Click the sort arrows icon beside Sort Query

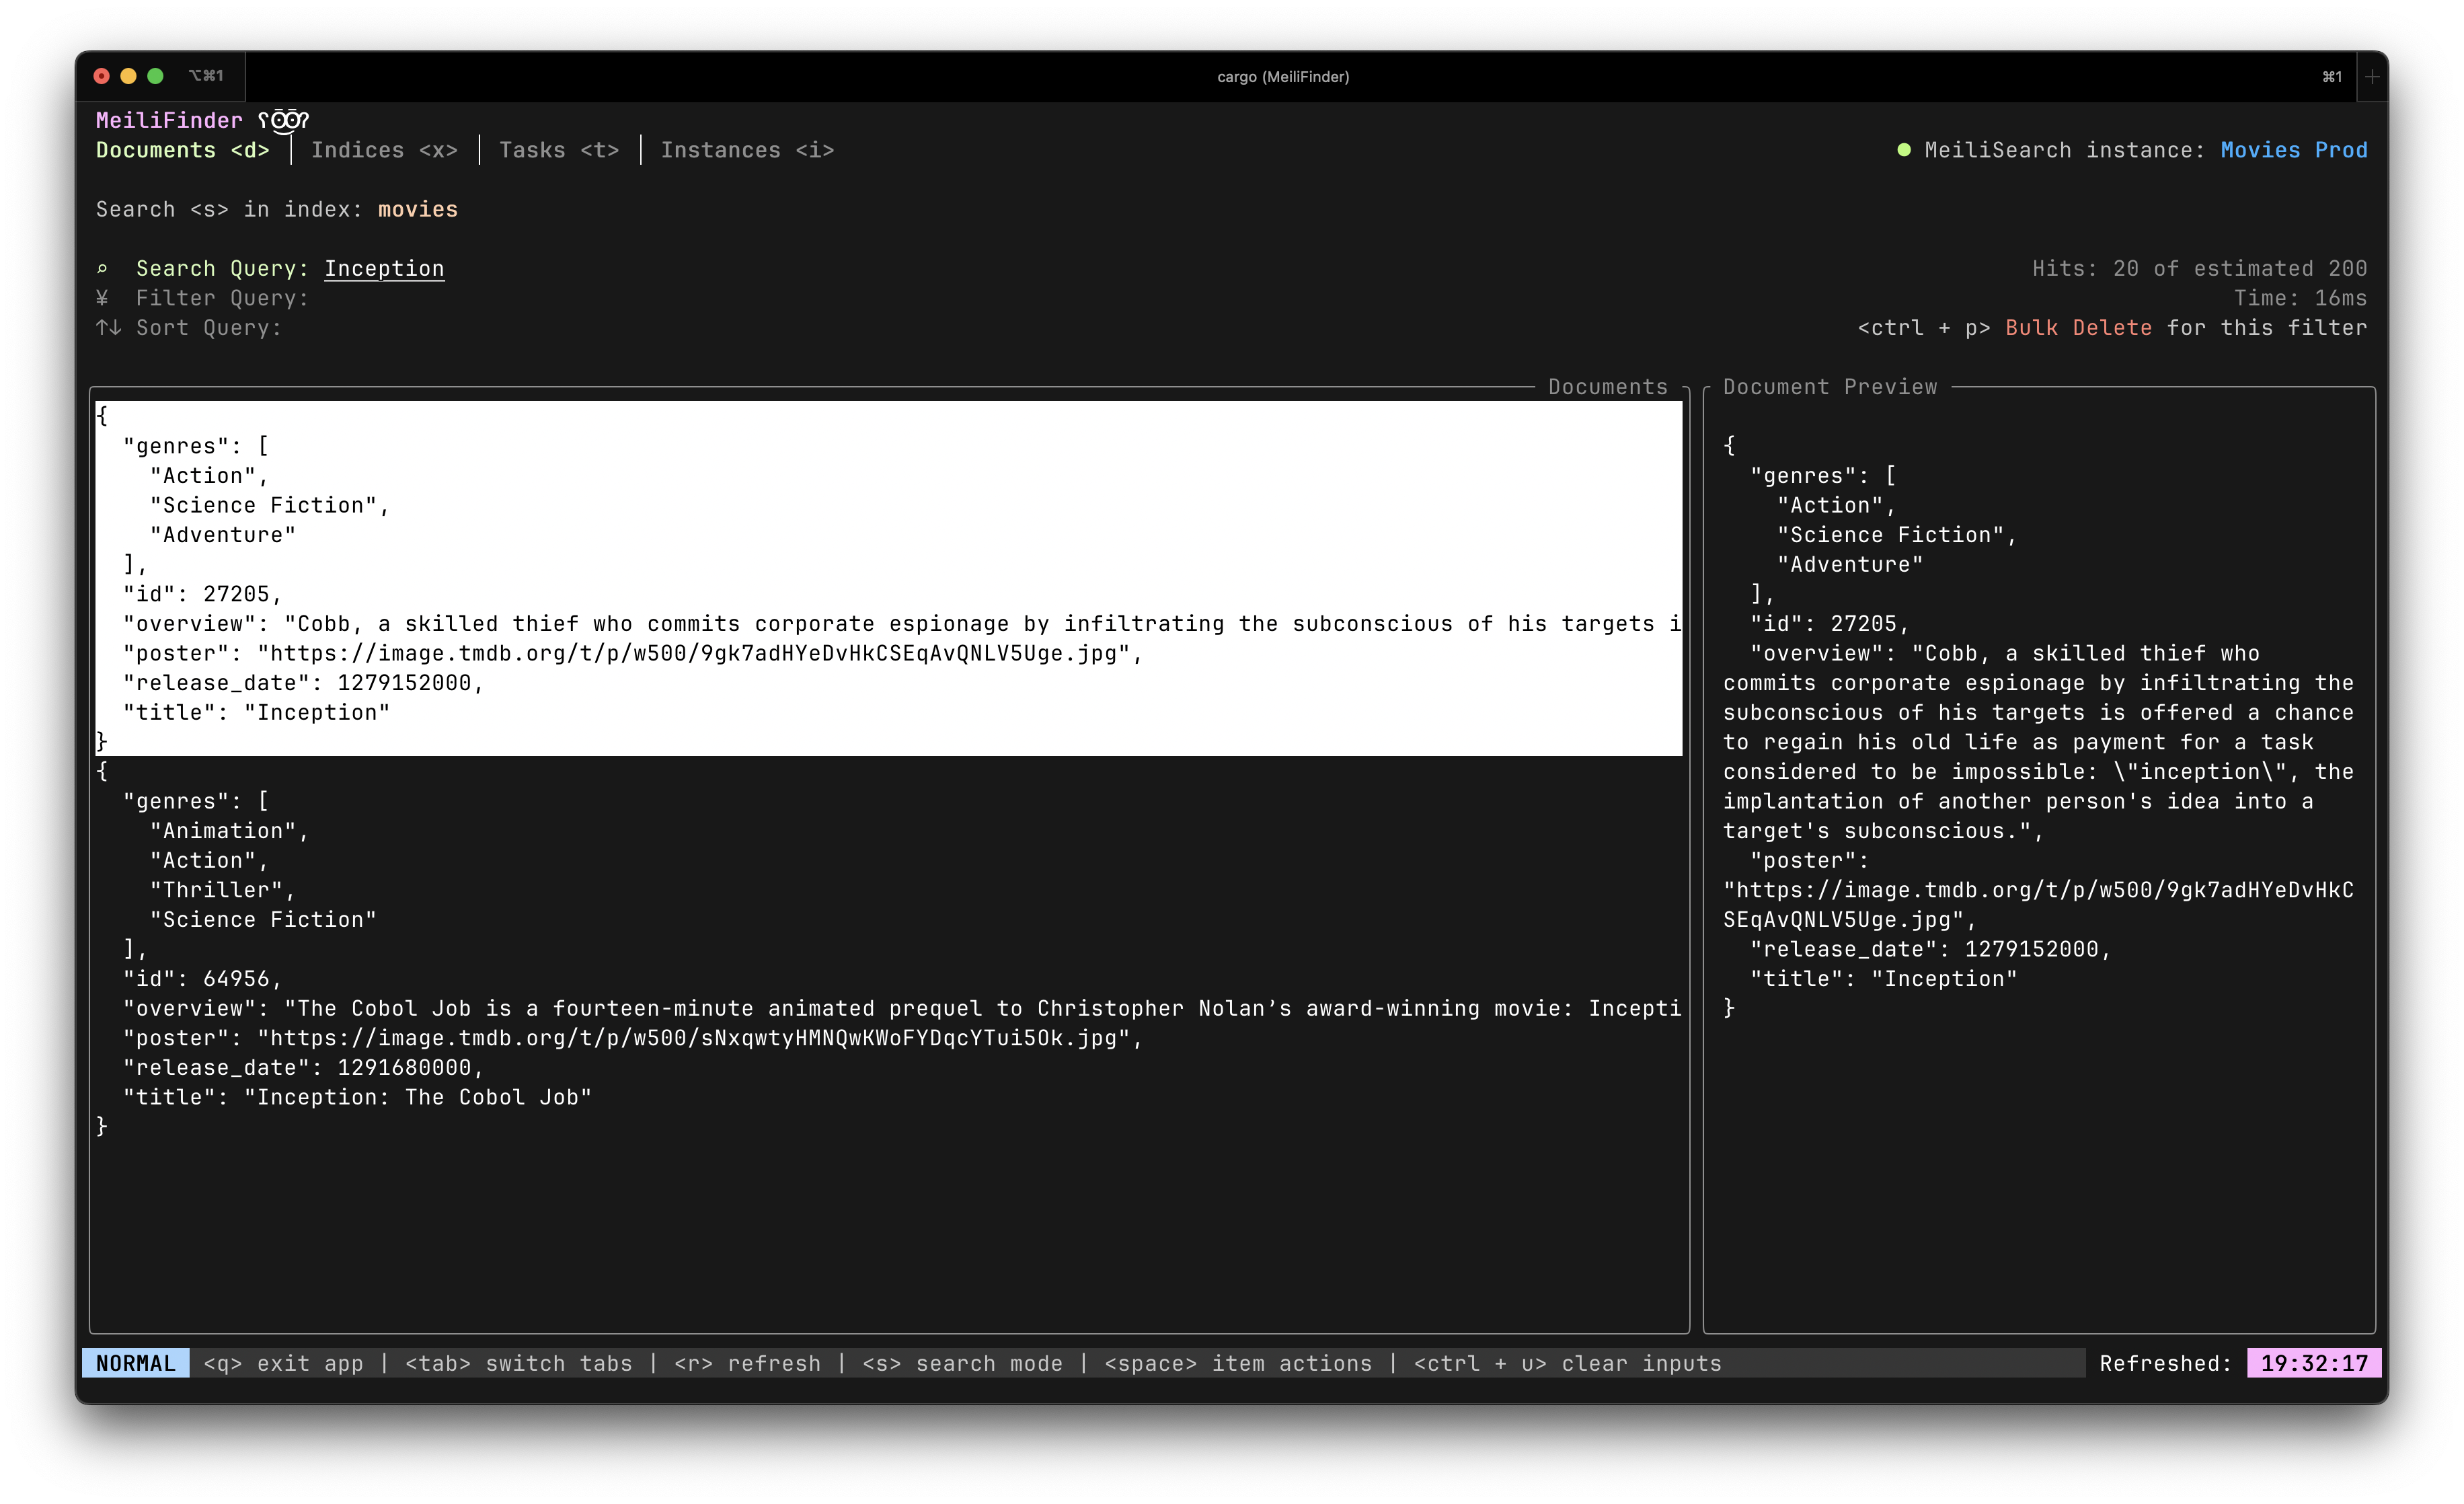click(108, 327)
